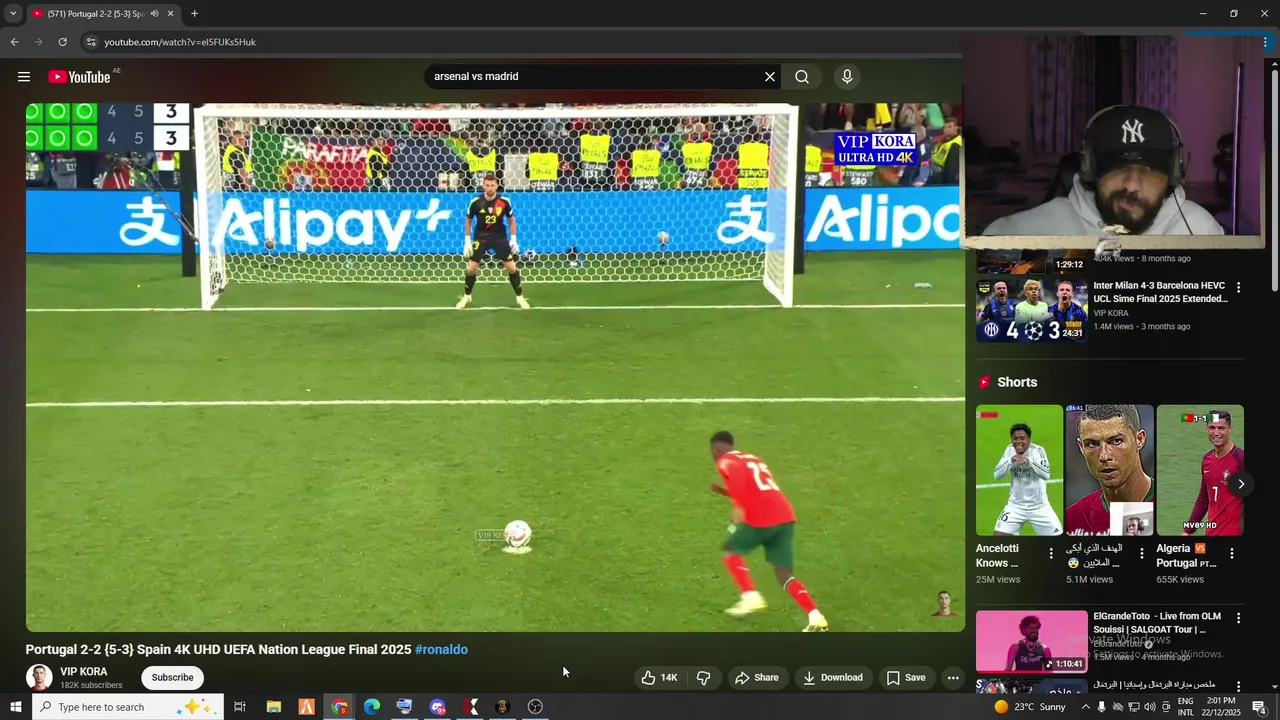Open options for Inter Milan 4-3 Barcelona video

point(1238,288)
